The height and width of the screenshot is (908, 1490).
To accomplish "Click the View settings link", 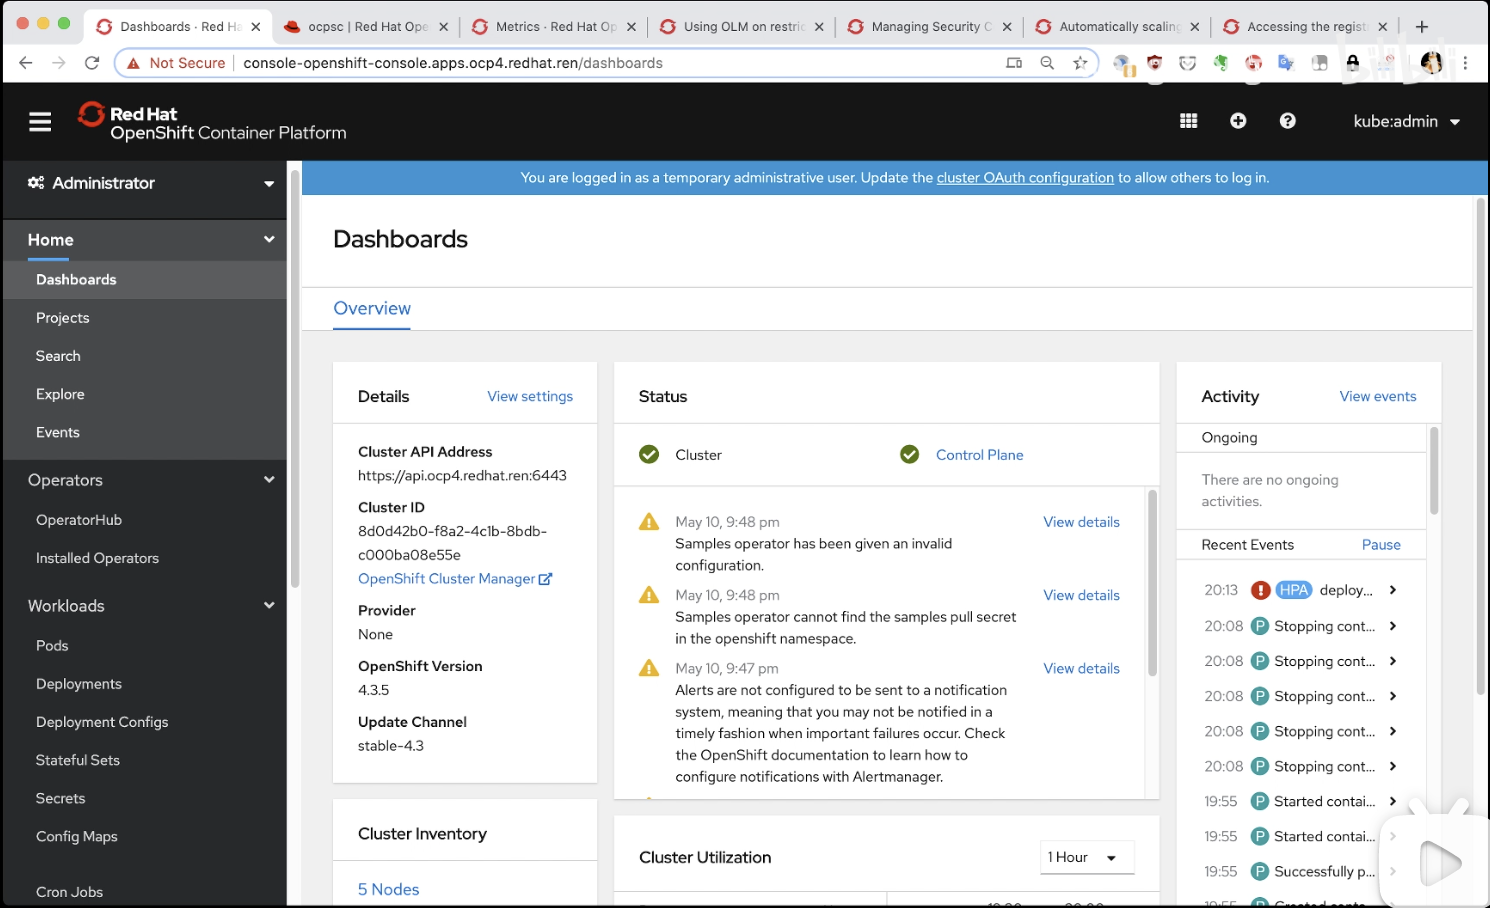I will (x=530, y=397).
